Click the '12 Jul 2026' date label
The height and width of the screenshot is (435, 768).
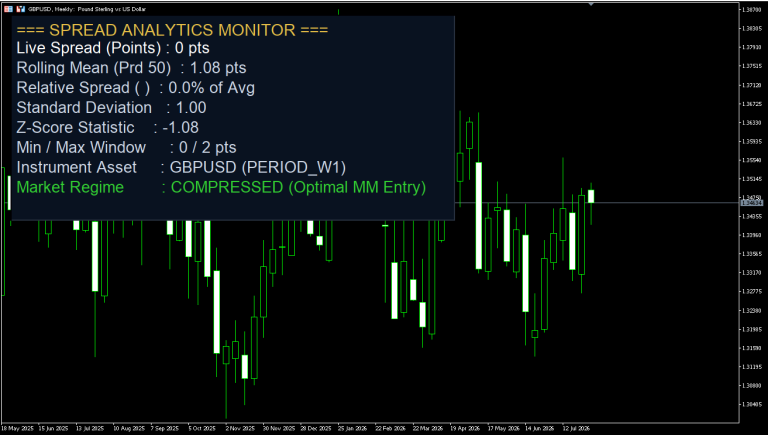click(577, 428)
